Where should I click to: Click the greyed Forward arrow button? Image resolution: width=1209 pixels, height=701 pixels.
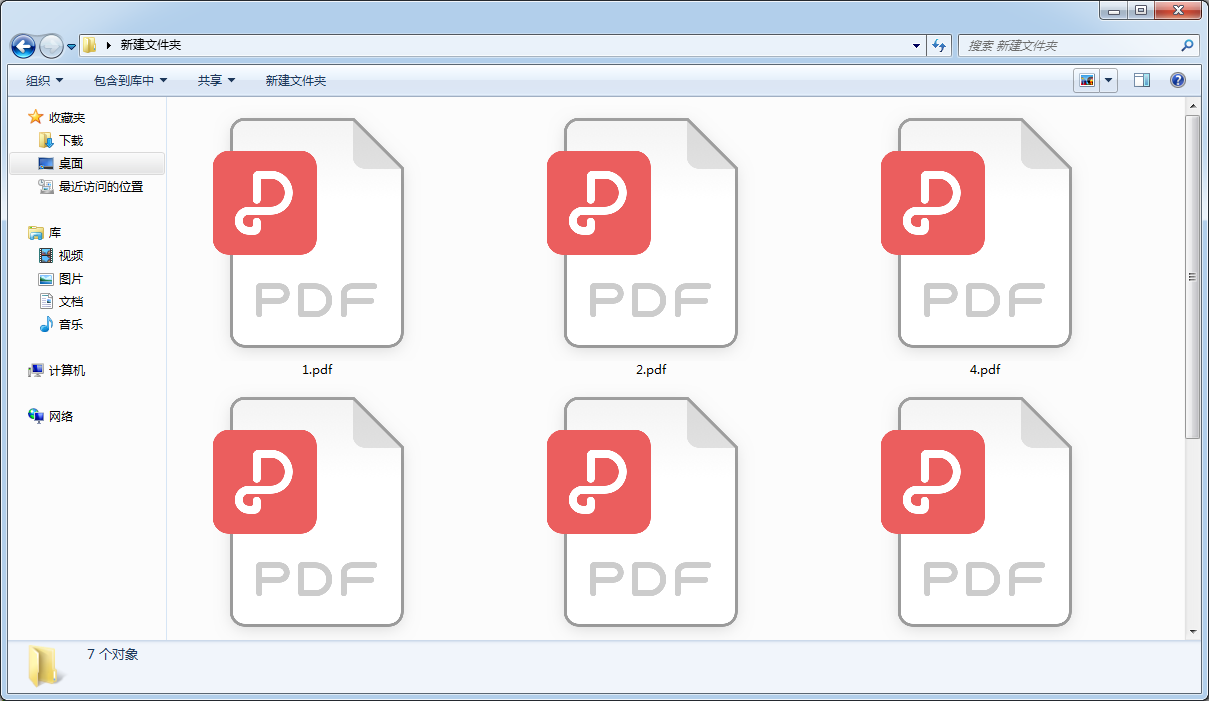pos(51,46)
